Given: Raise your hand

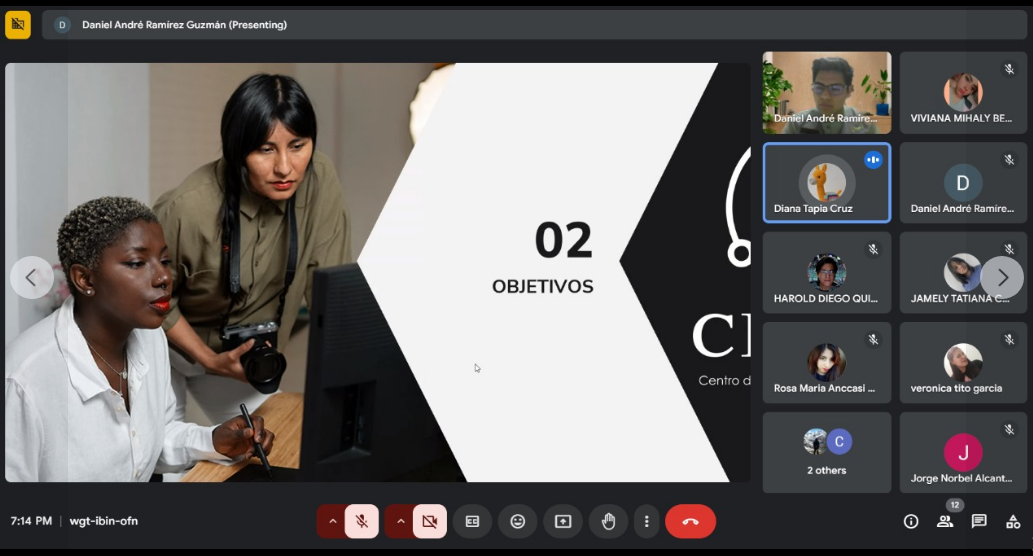Looking at the screenshot, I should [608, 521].
